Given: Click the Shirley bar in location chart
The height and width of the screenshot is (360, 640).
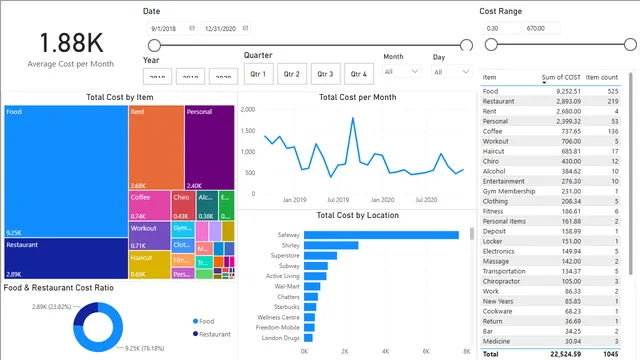Looking at the screenshot, I should coord(331,245).
